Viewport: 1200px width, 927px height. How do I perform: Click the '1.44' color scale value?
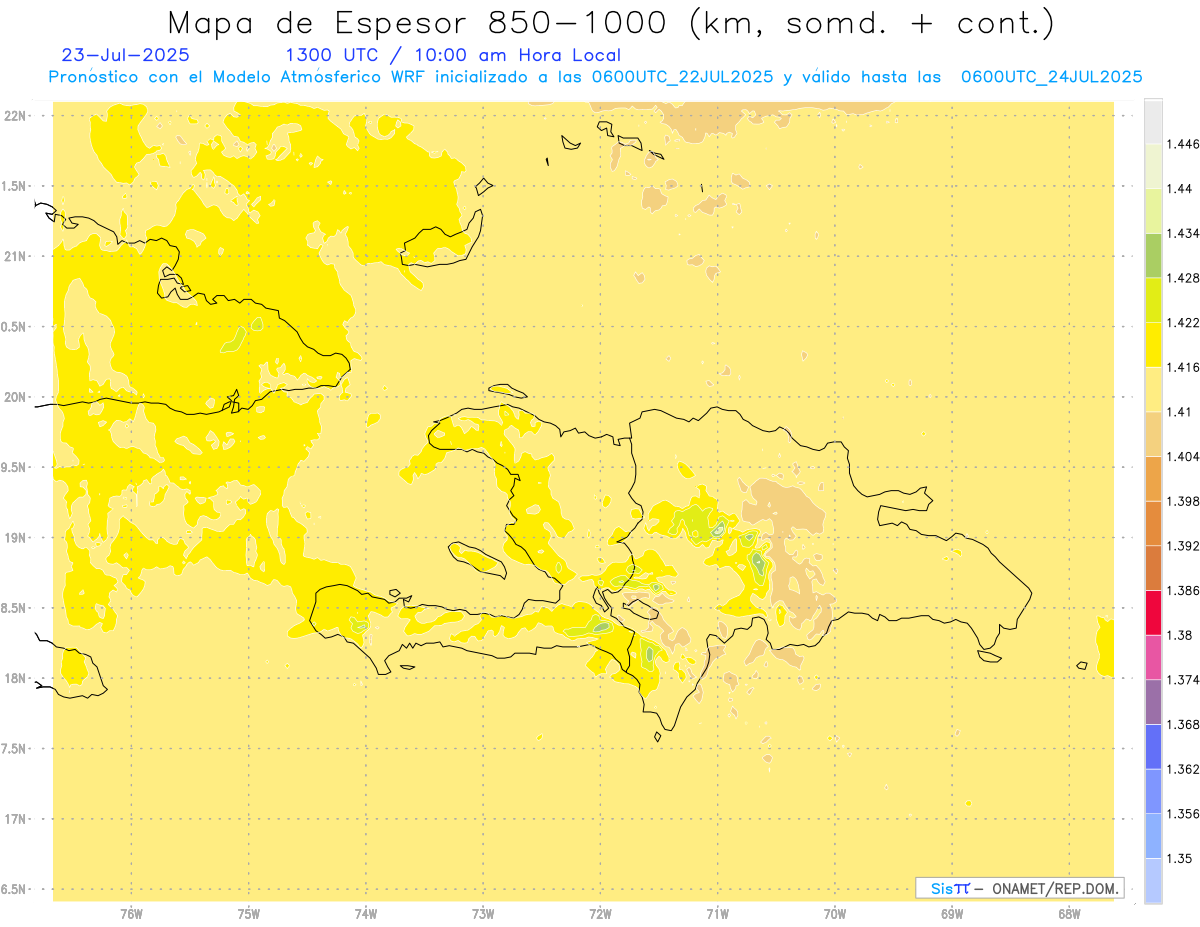click(1180, 189)
